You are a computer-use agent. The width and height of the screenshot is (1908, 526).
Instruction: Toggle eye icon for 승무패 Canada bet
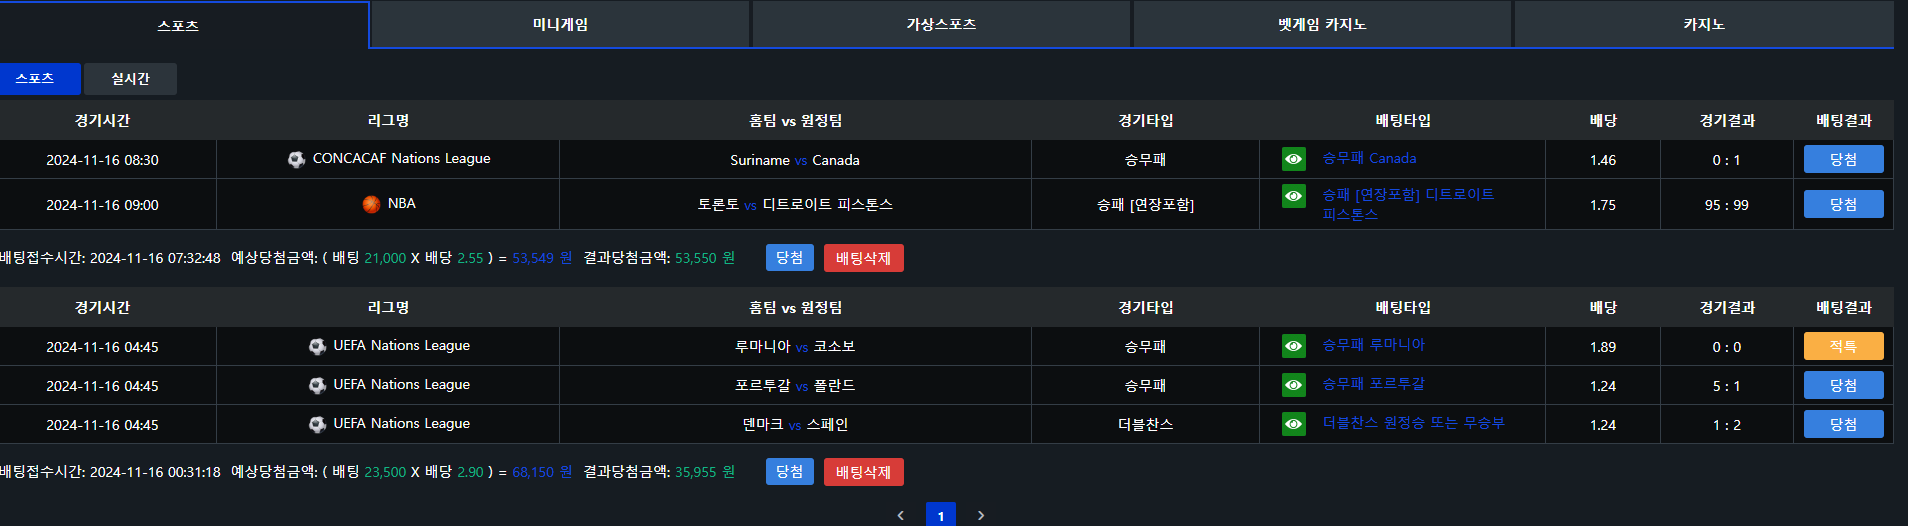click(1293, 159)
